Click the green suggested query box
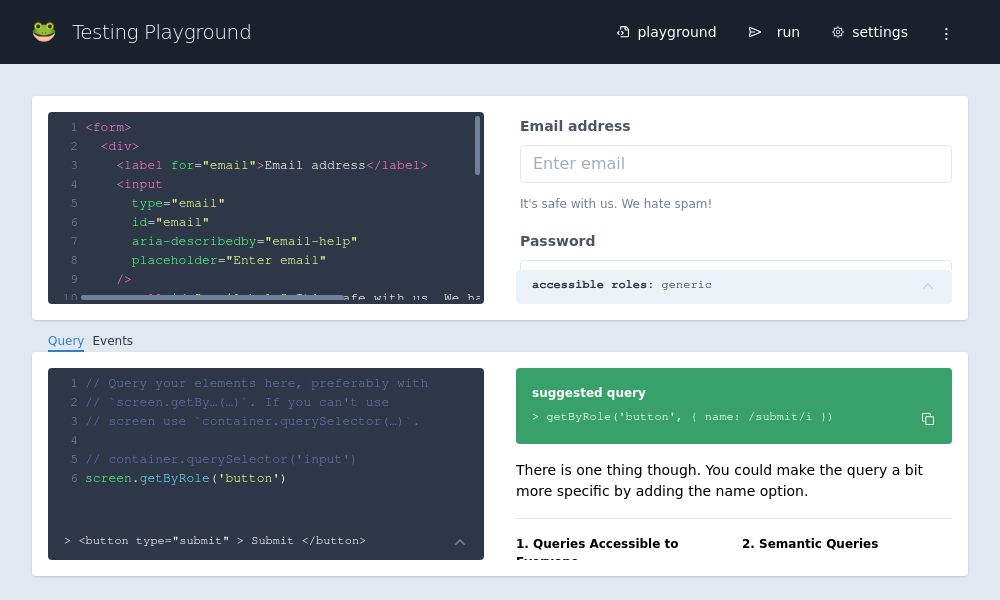 [x=734, y=406]
